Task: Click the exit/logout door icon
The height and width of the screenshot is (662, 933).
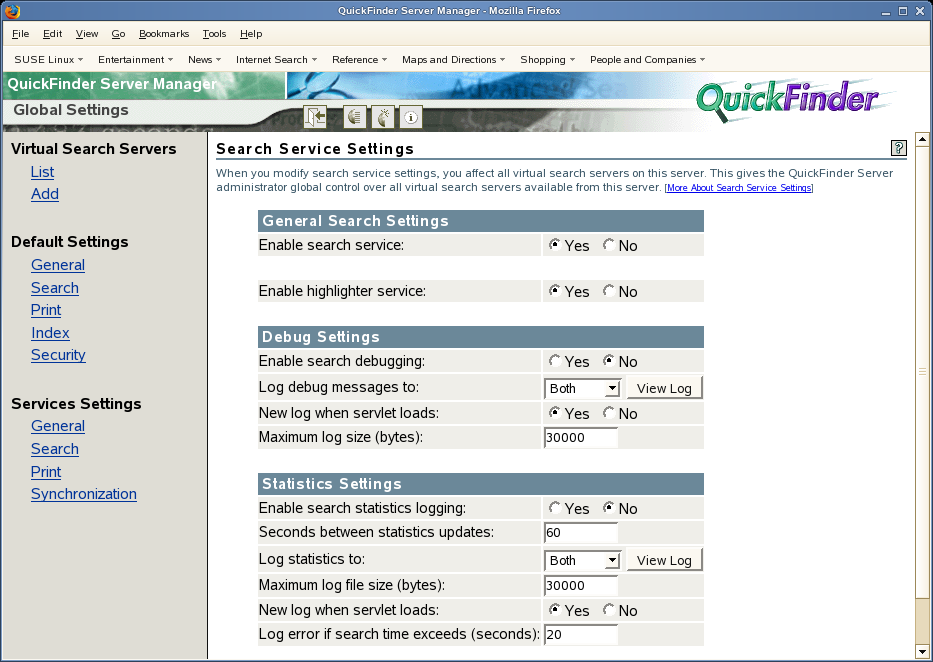Action: tap(315, 117)
